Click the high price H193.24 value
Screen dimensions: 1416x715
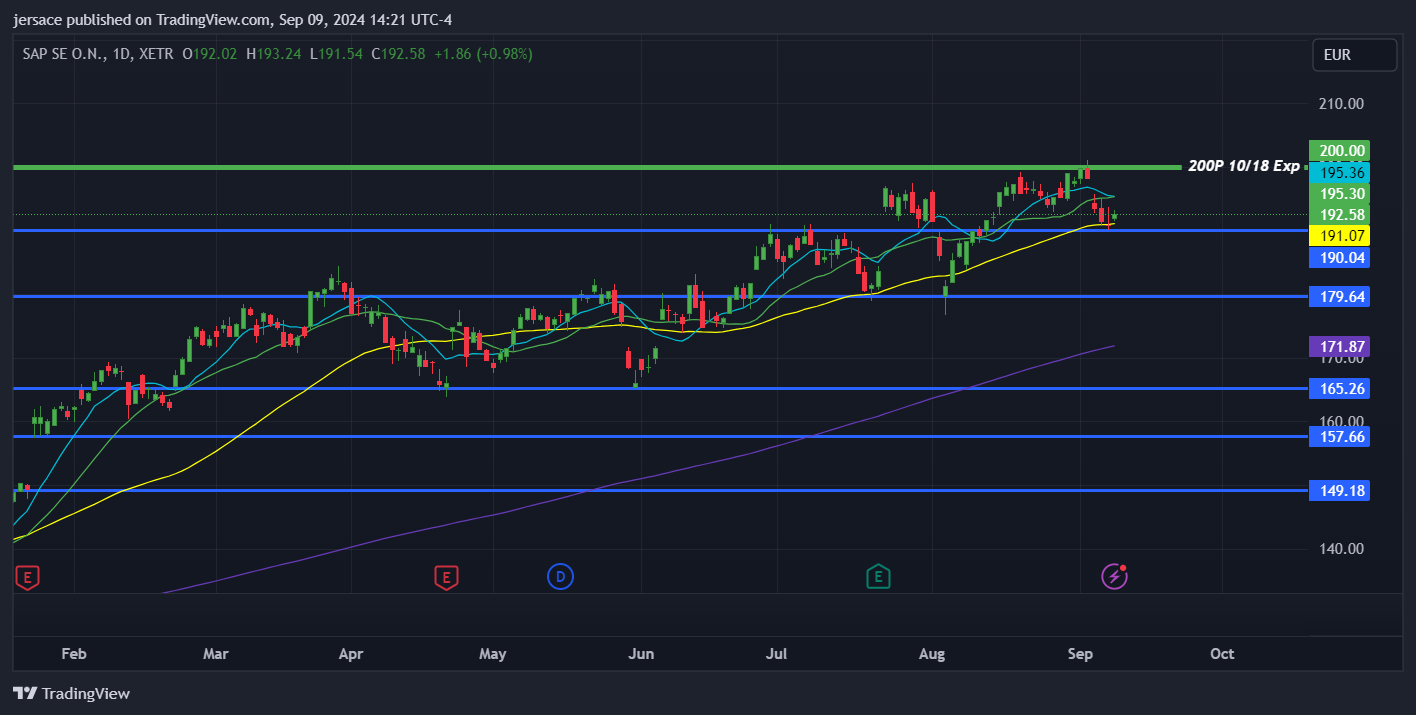274,54
